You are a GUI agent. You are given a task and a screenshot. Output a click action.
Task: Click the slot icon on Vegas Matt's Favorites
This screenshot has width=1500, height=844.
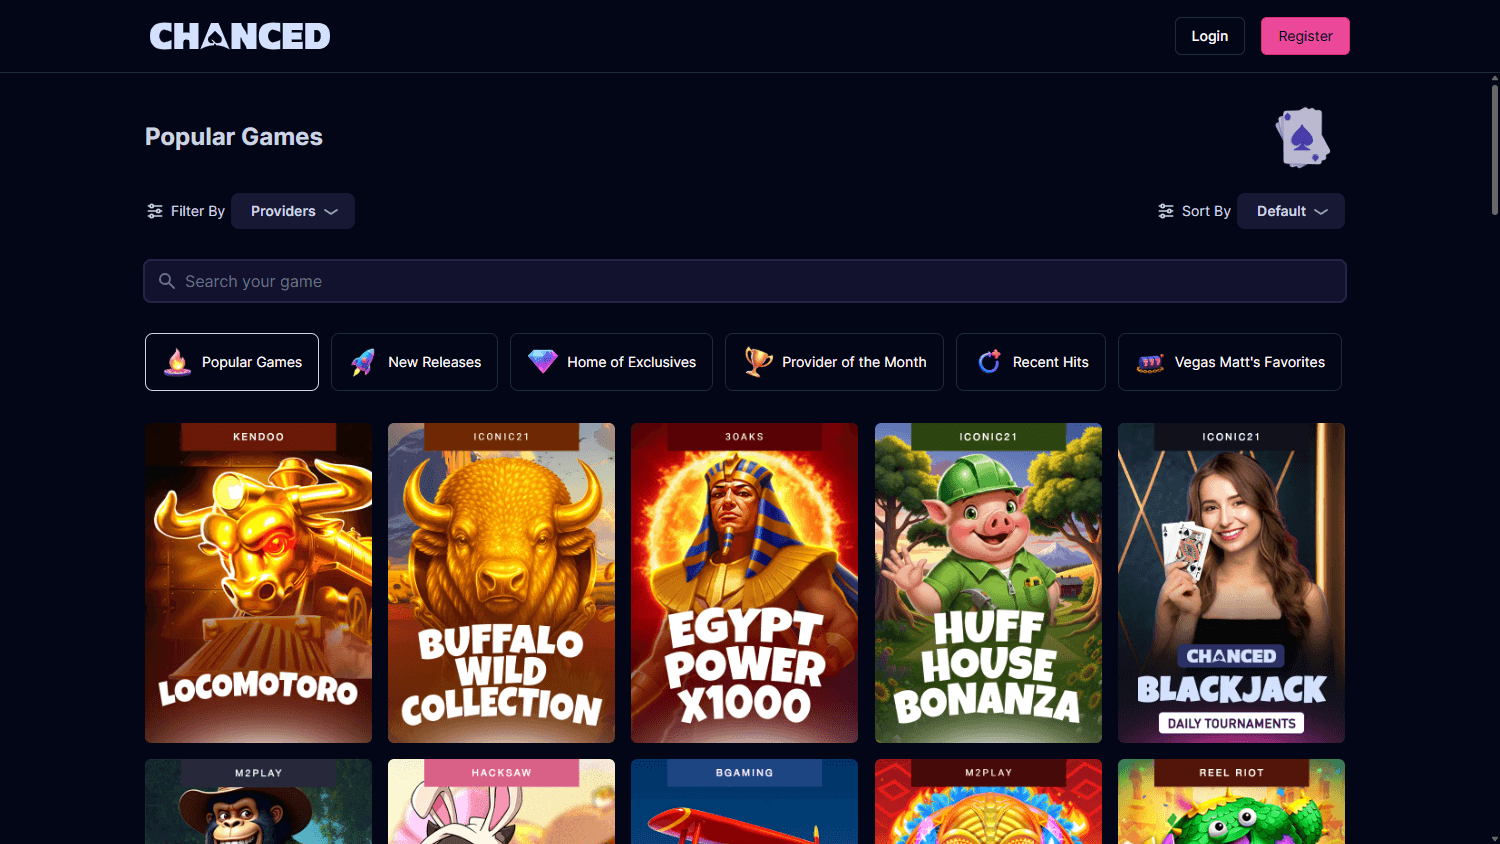[x=1151, y=362]
